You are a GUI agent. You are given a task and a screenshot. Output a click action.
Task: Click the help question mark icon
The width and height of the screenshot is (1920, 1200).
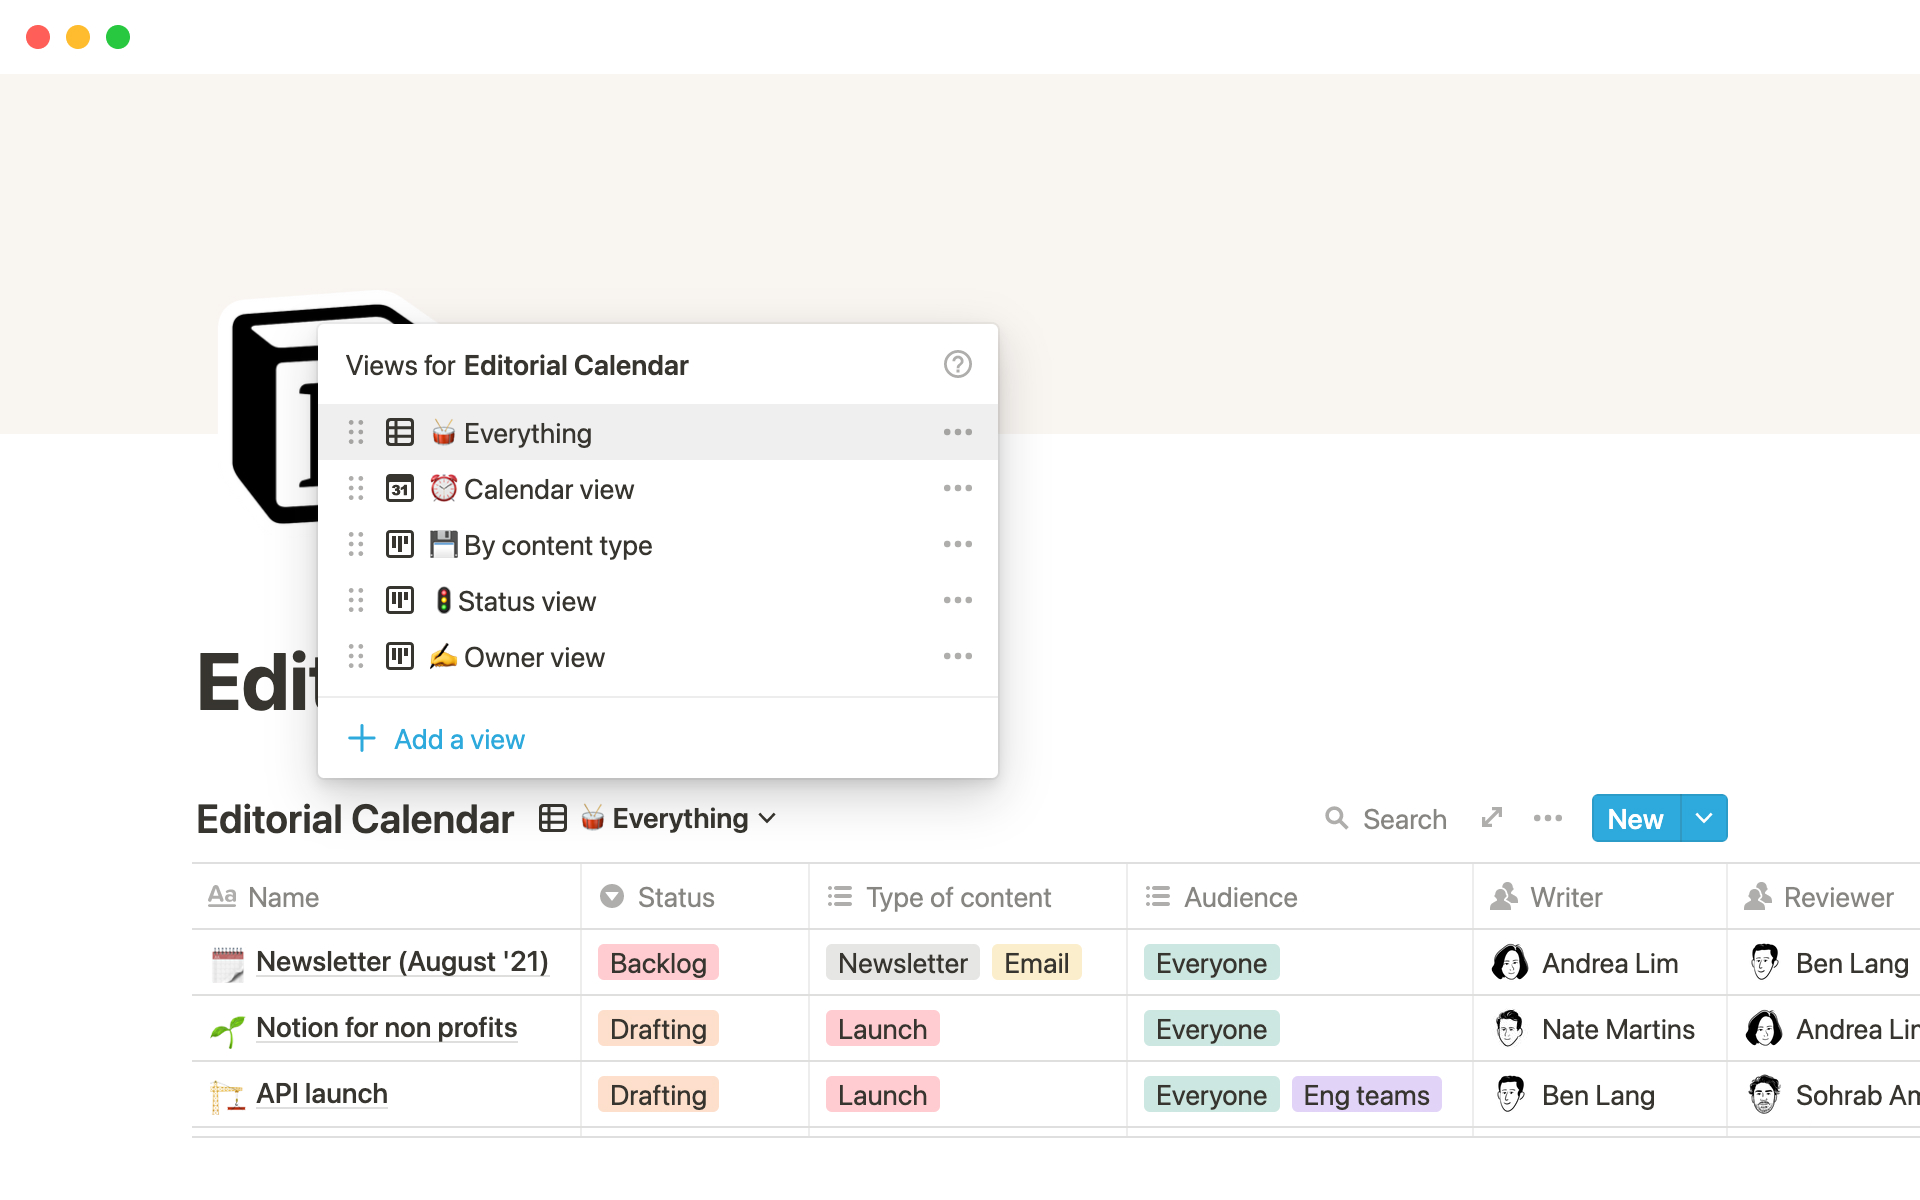tap(958, 365)
